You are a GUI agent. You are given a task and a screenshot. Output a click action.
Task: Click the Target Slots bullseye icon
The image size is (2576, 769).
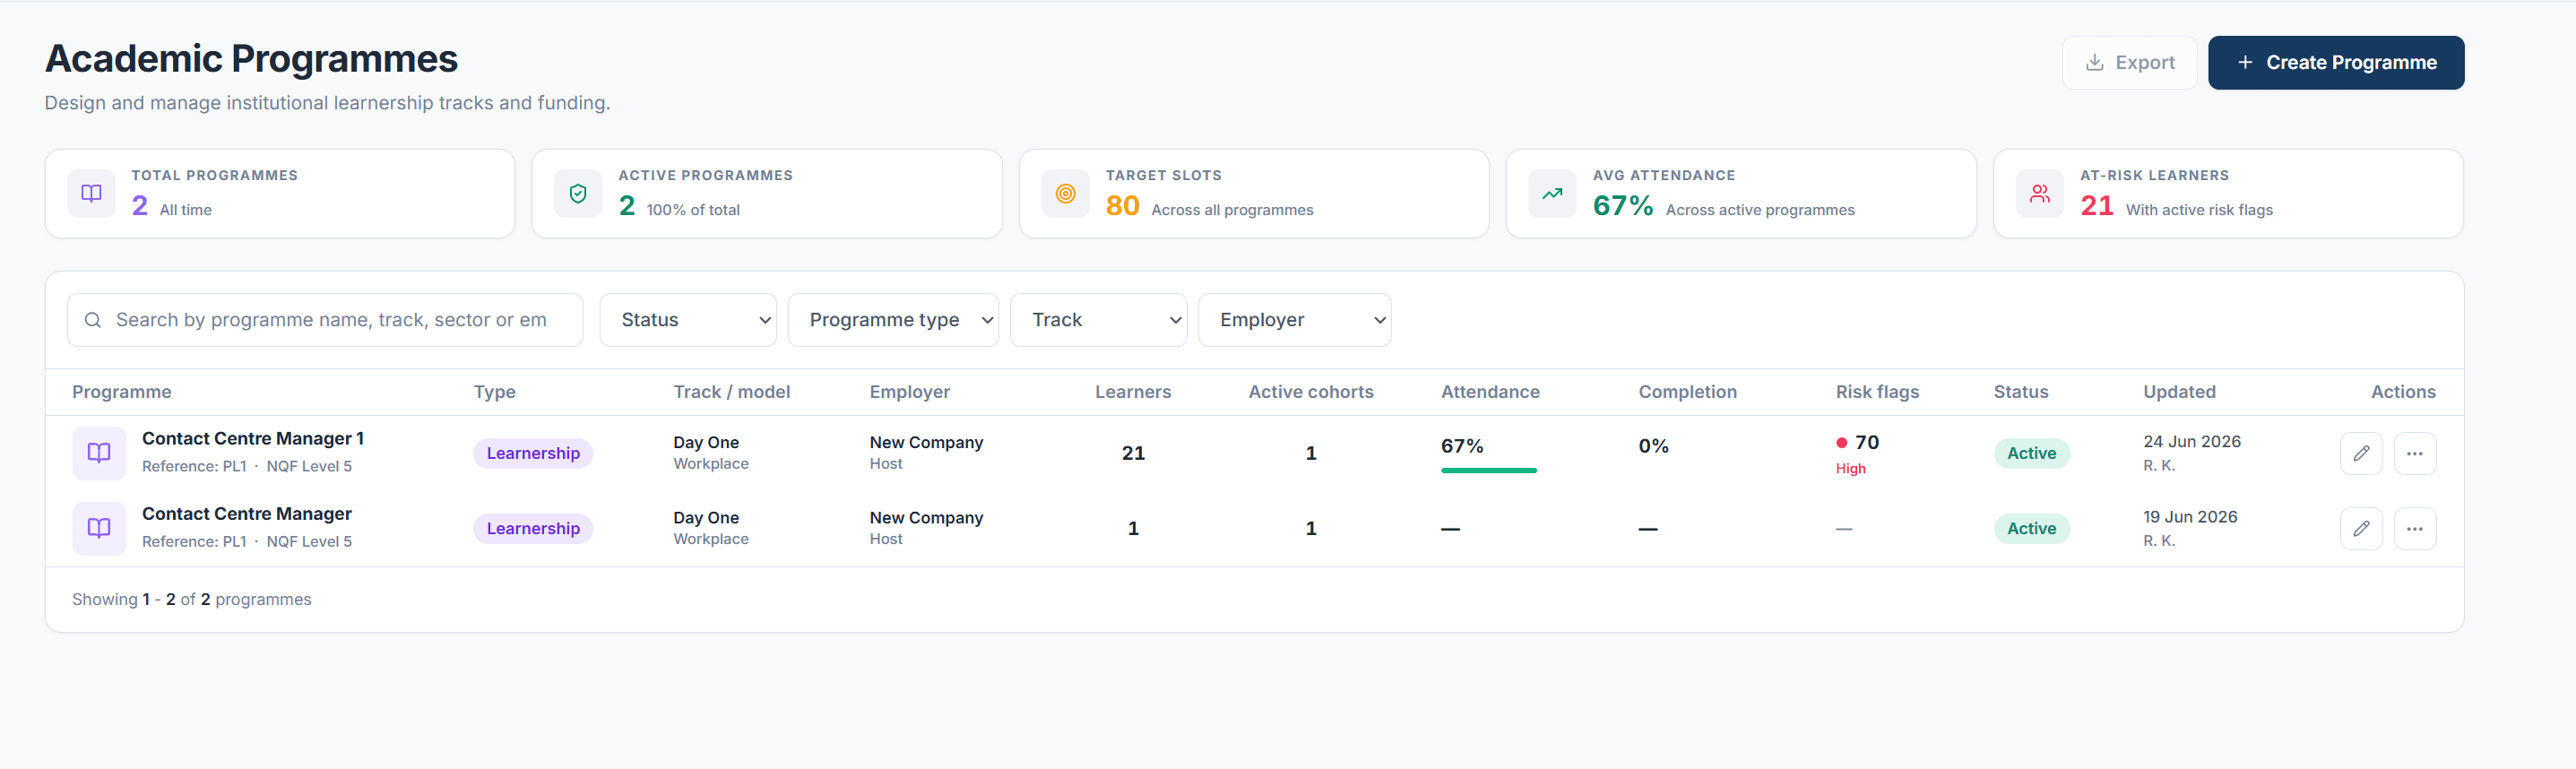point(1065,194)
